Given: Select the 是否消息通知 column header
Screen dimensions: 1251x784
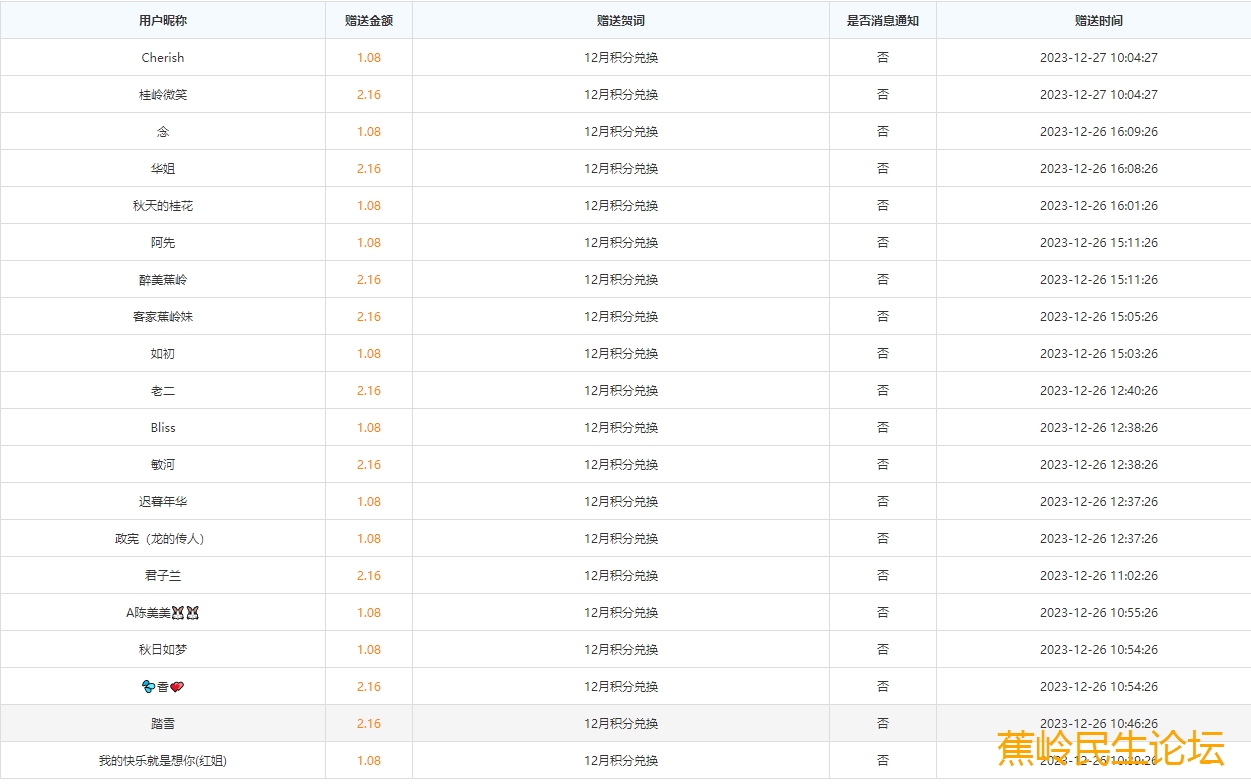Looking at the screenshot, I should [883, 20].
